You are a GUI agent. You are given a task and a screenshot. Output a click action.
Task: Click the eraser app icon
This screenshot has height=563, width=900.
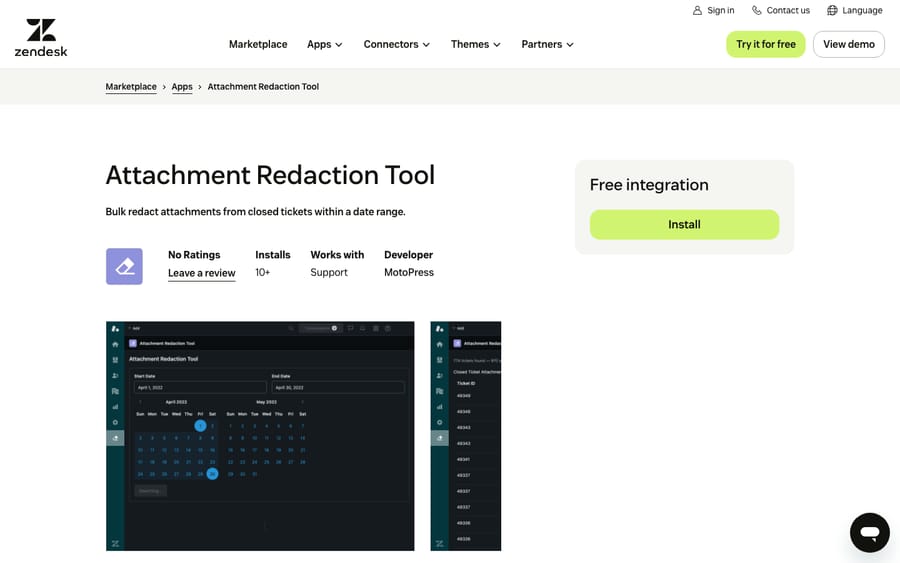pos(124,266)
